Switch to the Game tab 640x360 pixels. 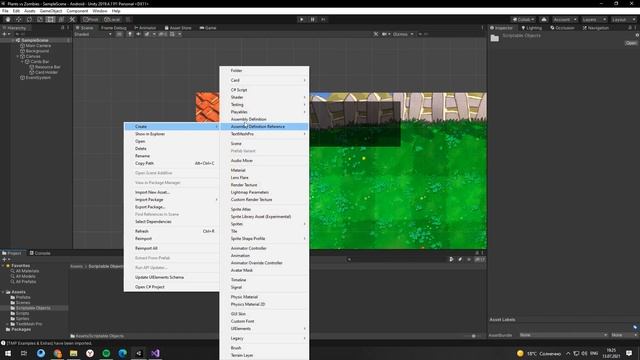point(208,28)
